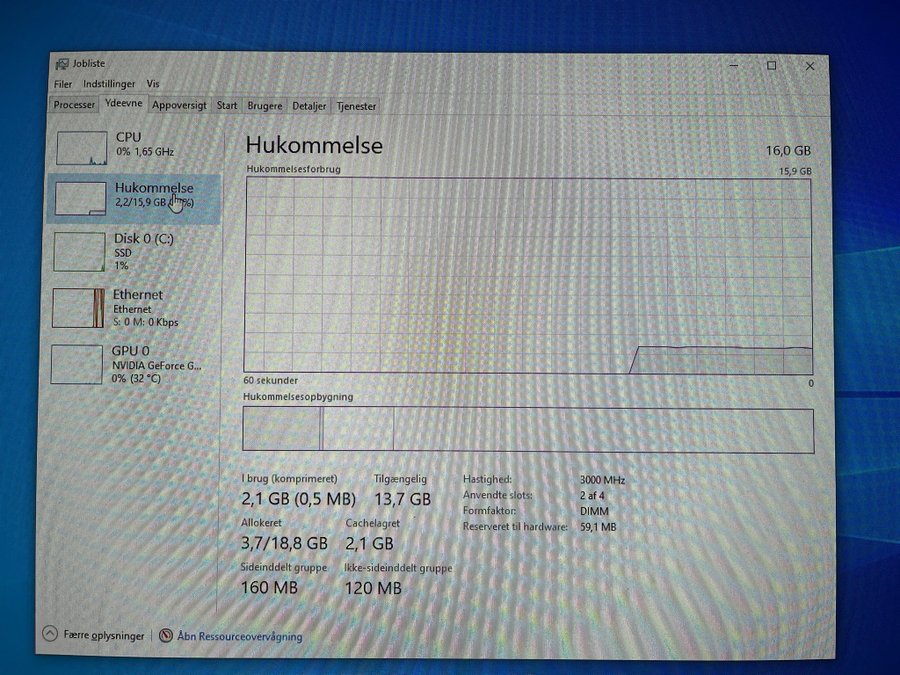Select the CPU usage mini graph
The image size is (900, 675).
point(82,147)
